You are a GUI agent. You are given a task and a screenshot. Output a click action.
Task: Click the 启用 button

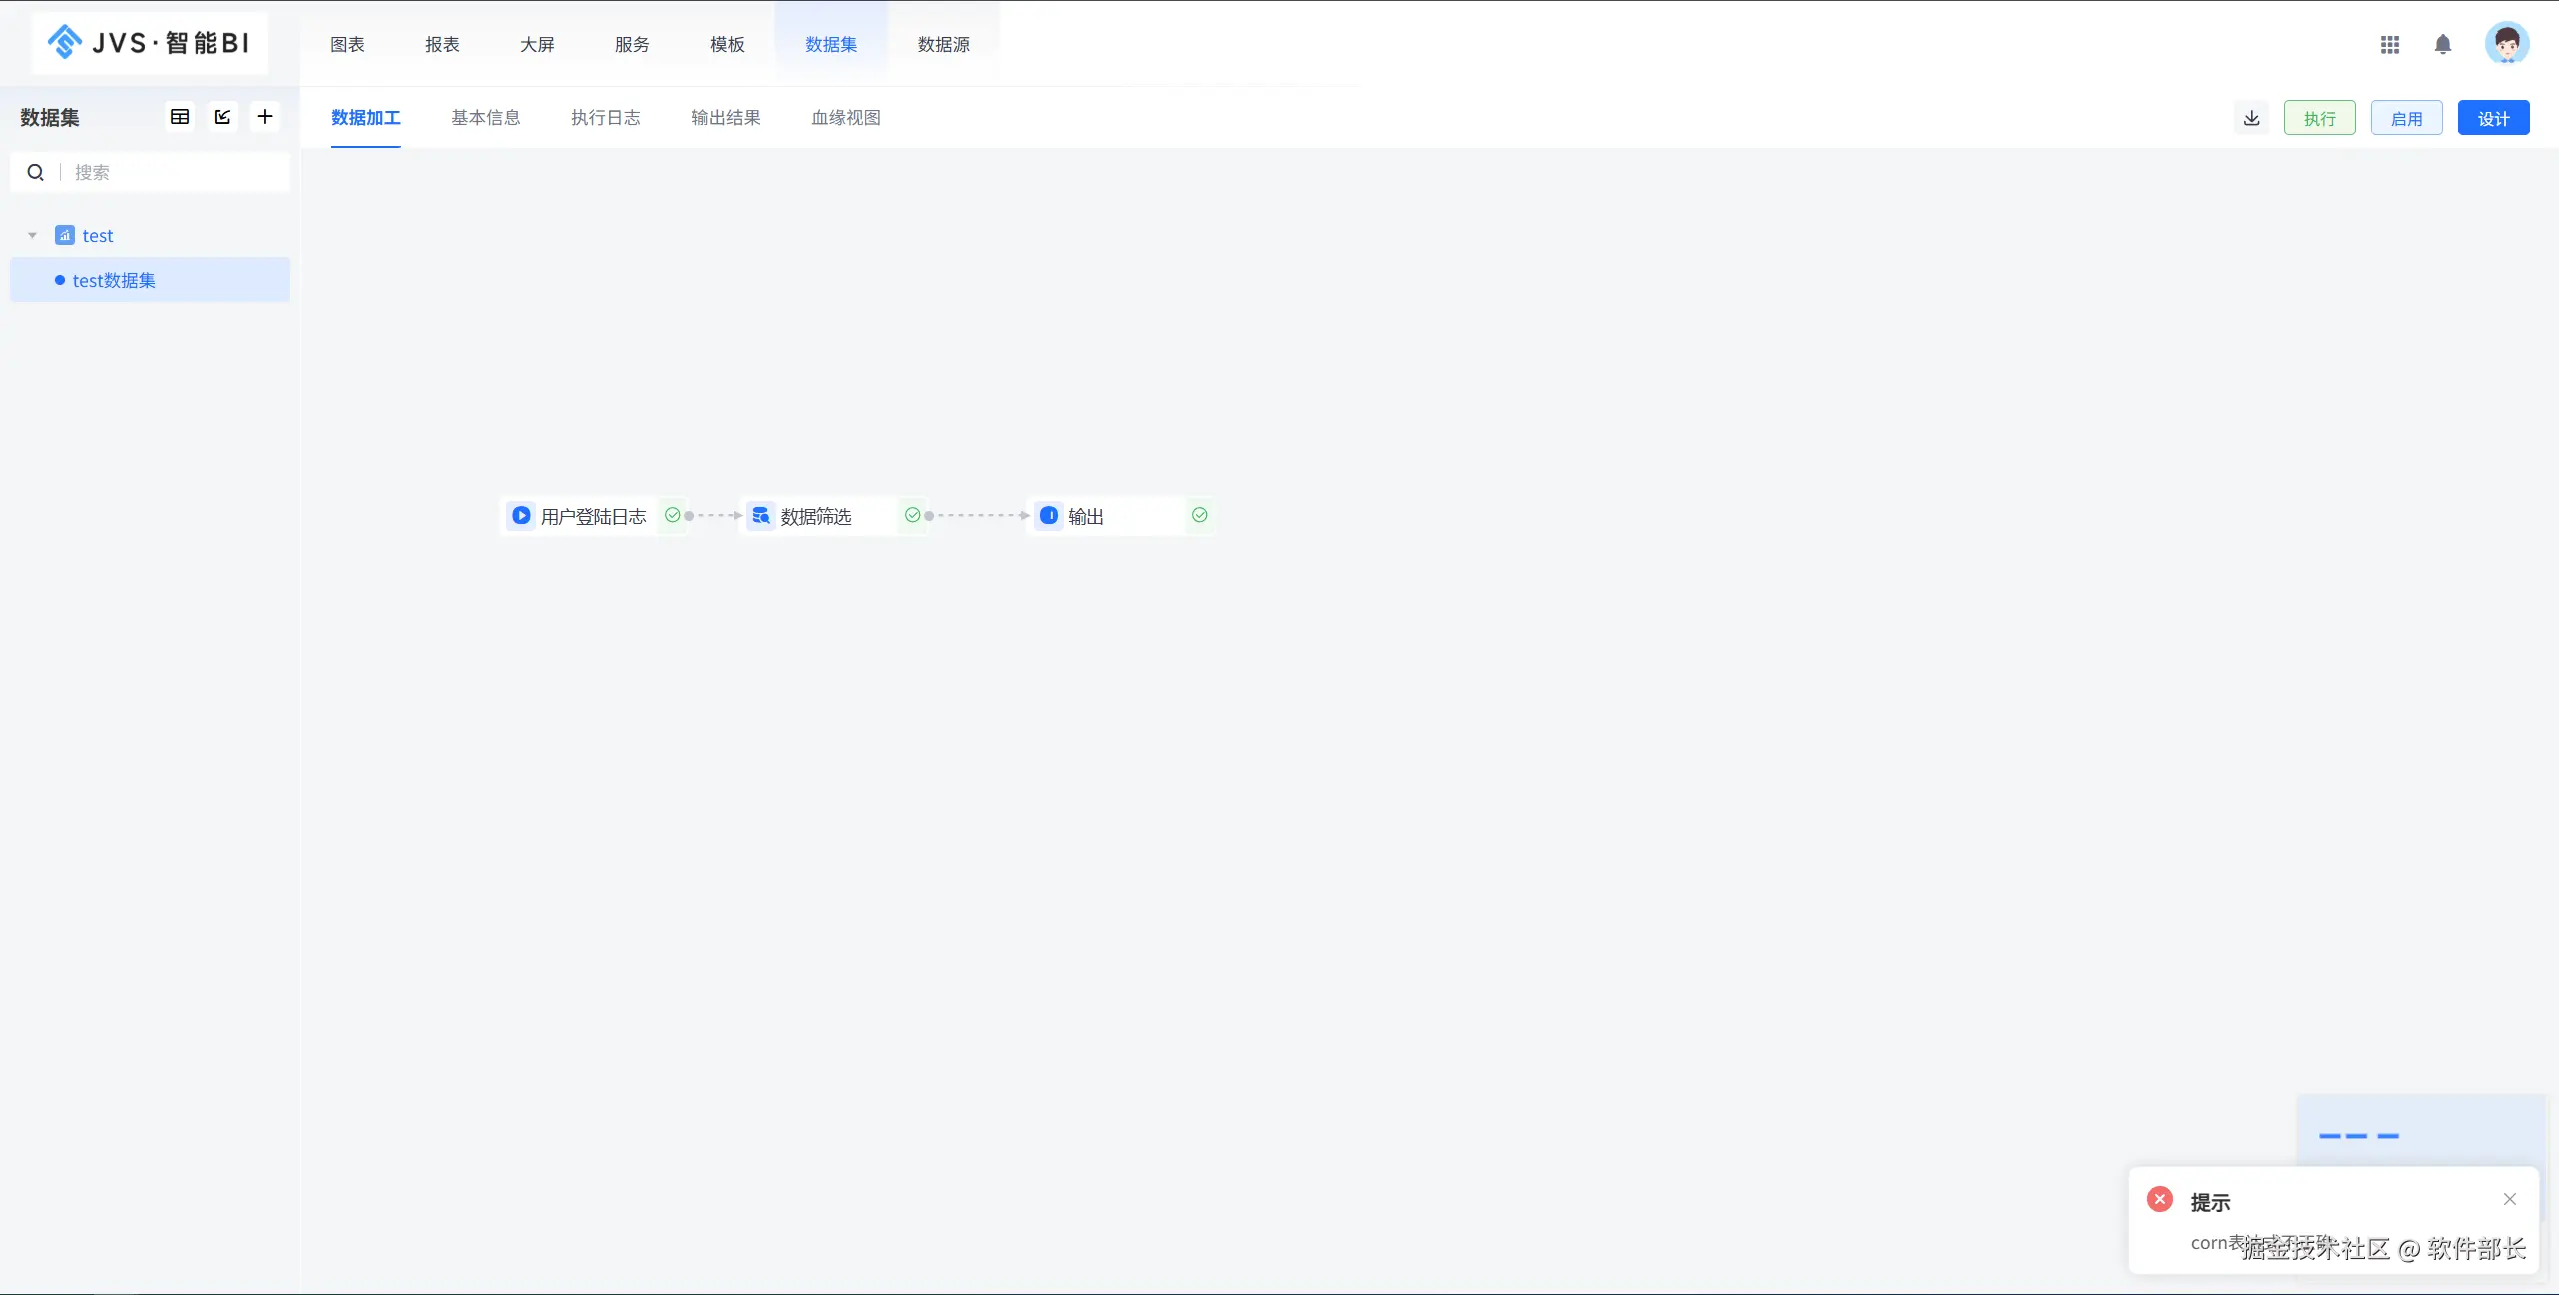pos(2406,118)
